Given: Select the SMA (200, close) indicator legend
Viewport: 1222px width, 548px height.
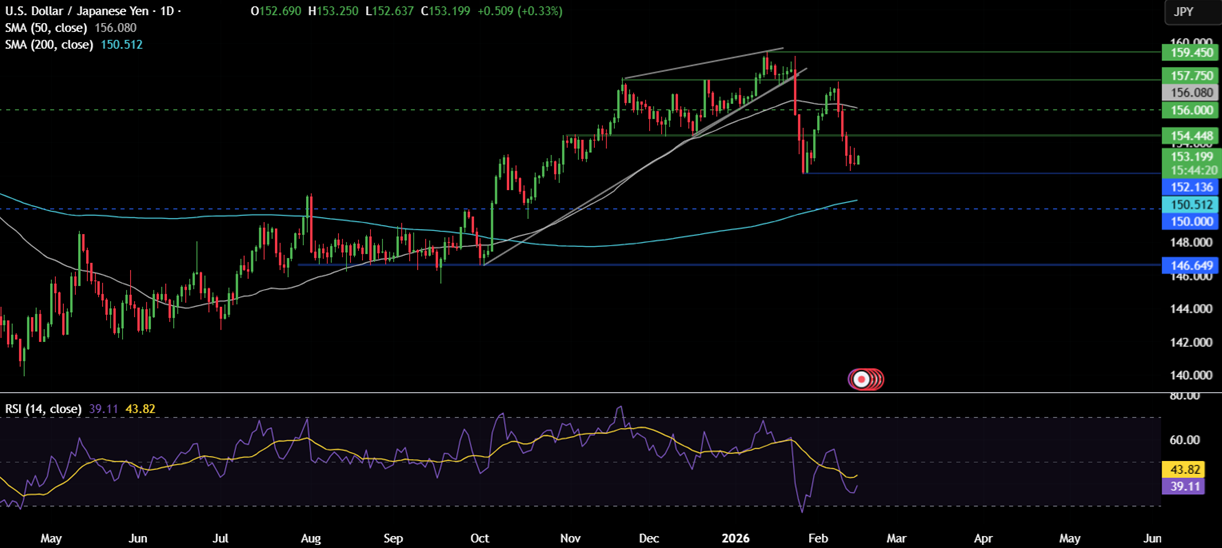Looking at the screenshot, I should click(x=50, y=45).
